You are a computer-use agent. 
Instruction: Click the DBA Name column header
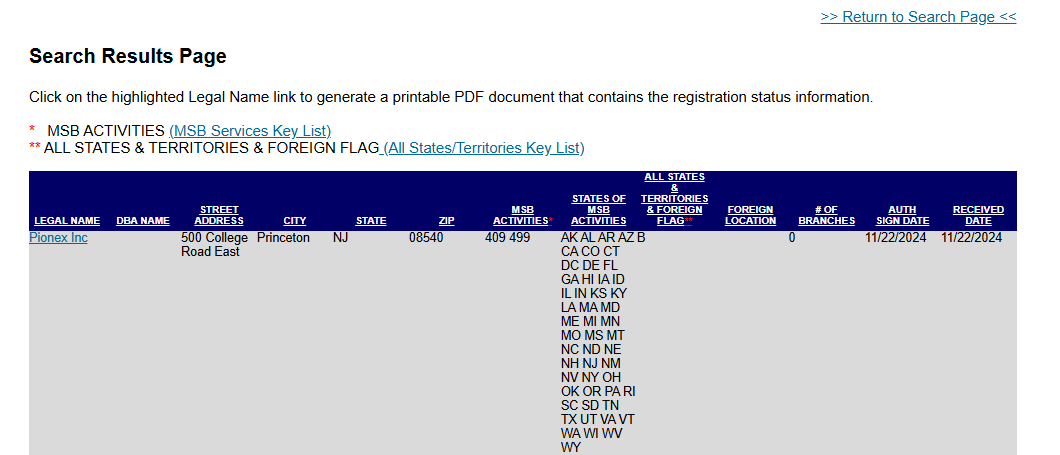[x=143, y=221]
